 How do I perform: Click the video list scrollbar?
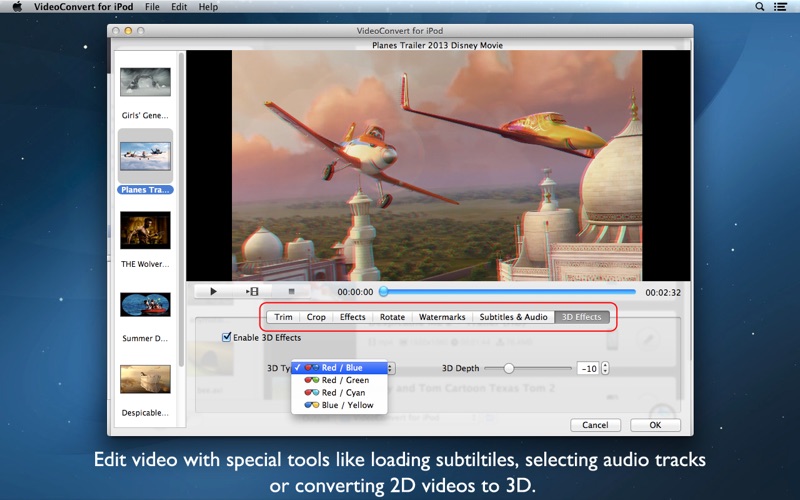181,209
